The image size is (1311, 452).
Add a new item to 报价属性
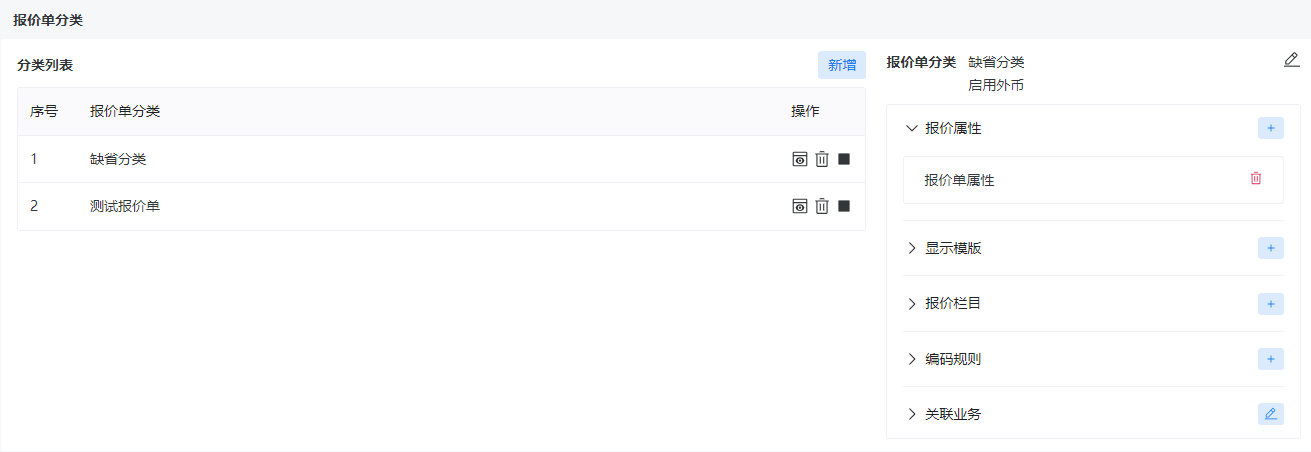[x=1270, y=128]
